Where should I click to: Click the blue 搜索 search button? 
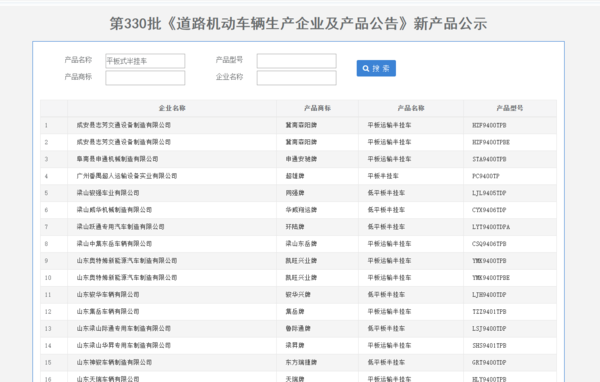376,68
